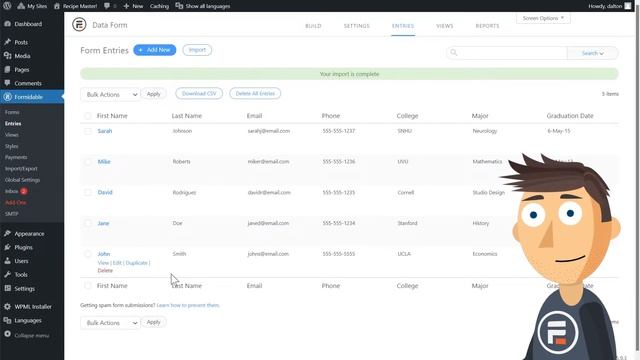Click Delete All Entries button
The width and height of the screenshot is (640, 360).
click(x=255, y=93)
